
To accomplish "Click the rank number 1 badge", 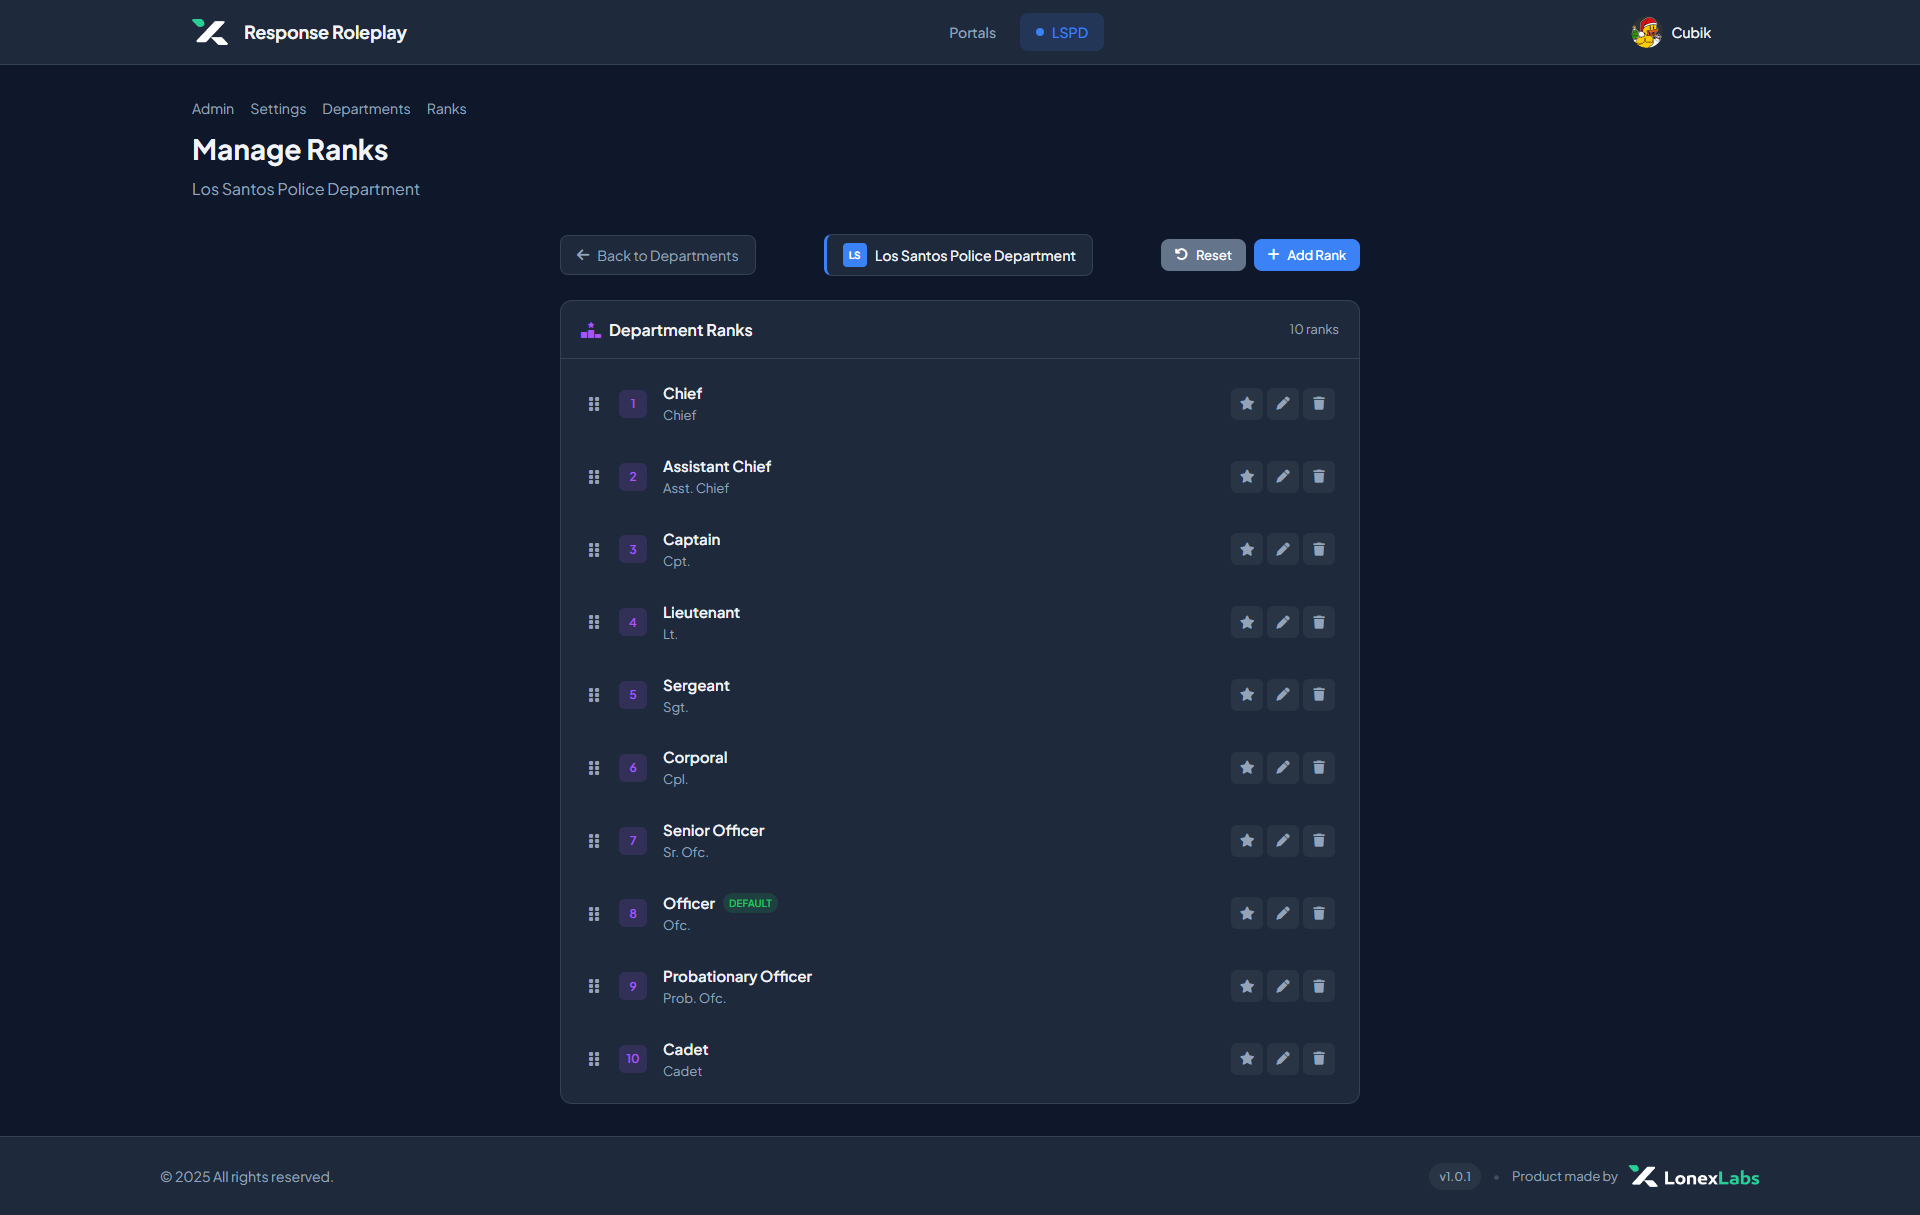I will (633, 404).
